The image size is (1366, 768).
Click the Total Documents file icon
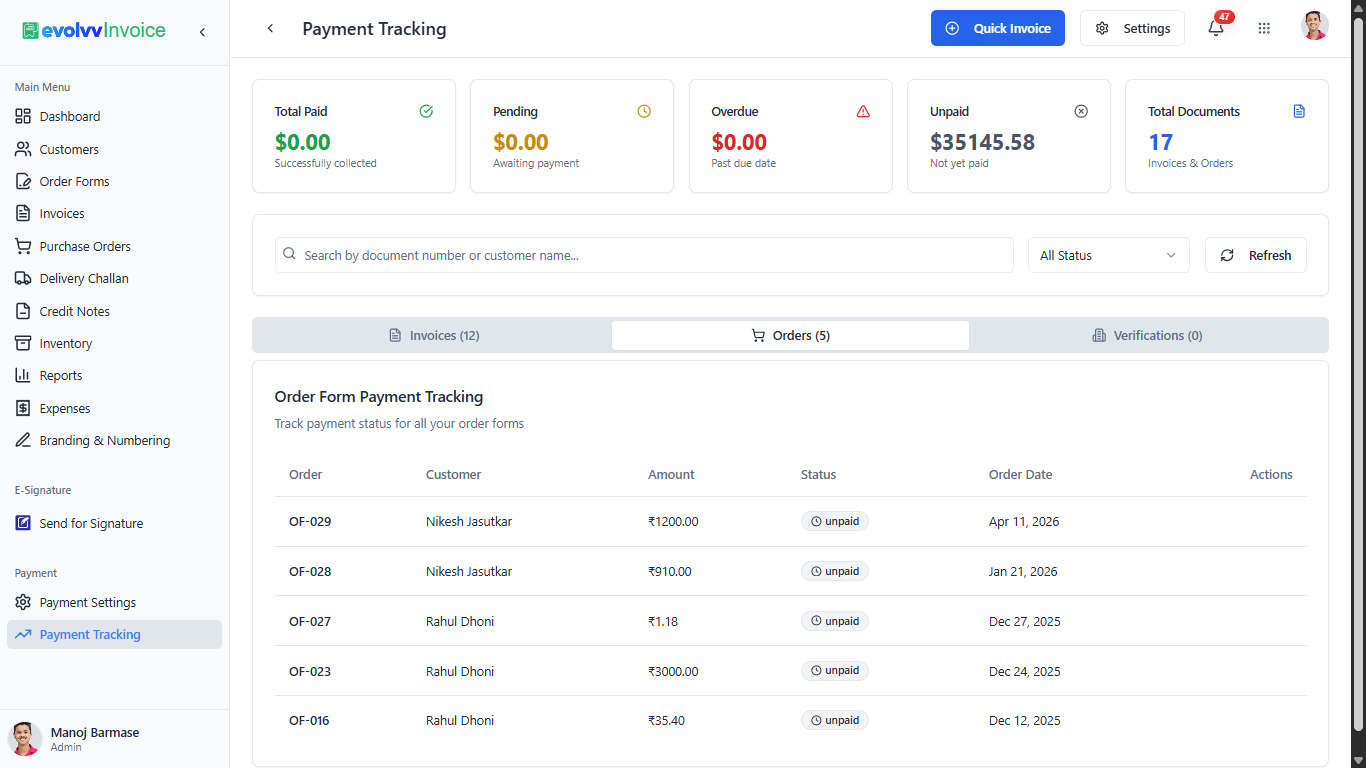point(1299,111)
